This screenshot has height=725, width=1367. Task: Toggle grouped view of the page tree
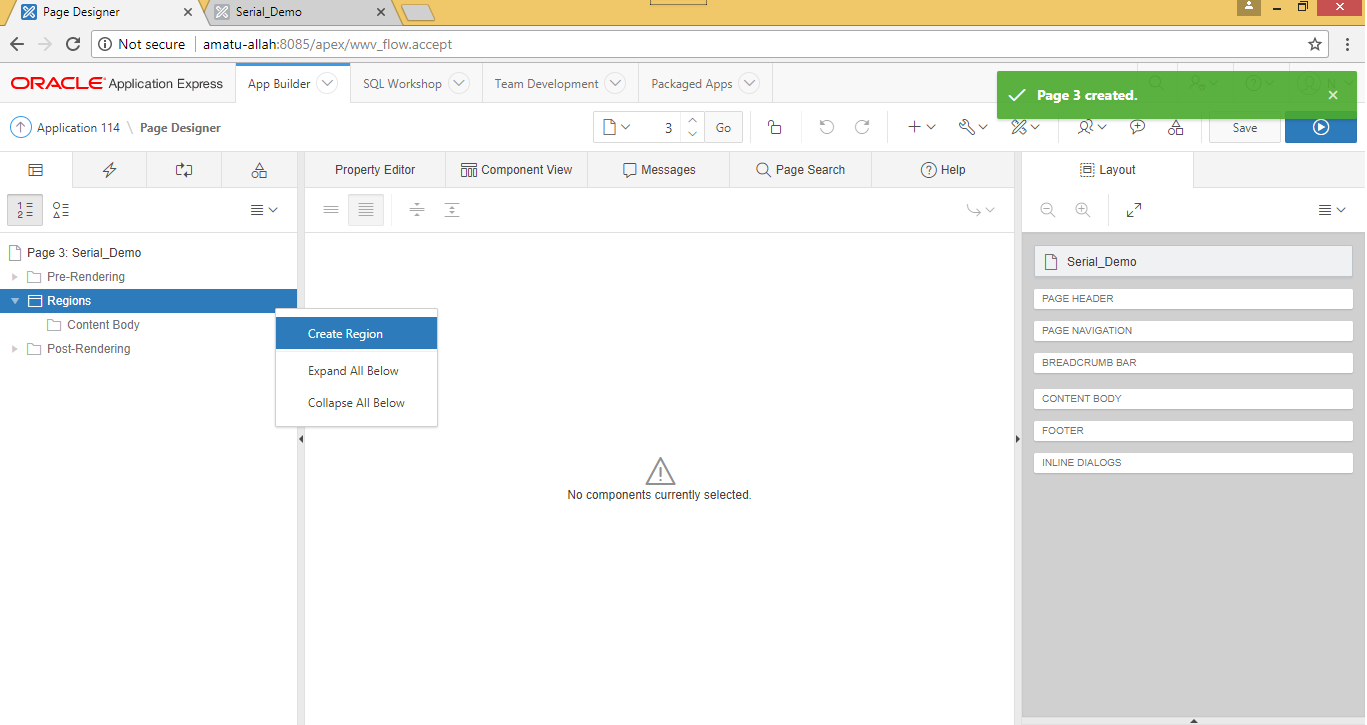point(60,210)
